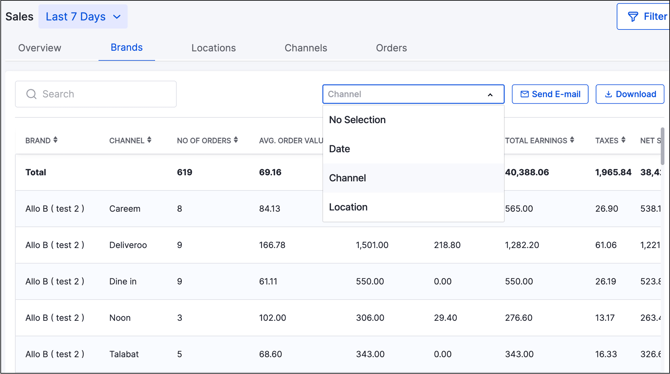Click the Send E-mail button
This screenshot has height=374, width=670.
coord(550,94)
